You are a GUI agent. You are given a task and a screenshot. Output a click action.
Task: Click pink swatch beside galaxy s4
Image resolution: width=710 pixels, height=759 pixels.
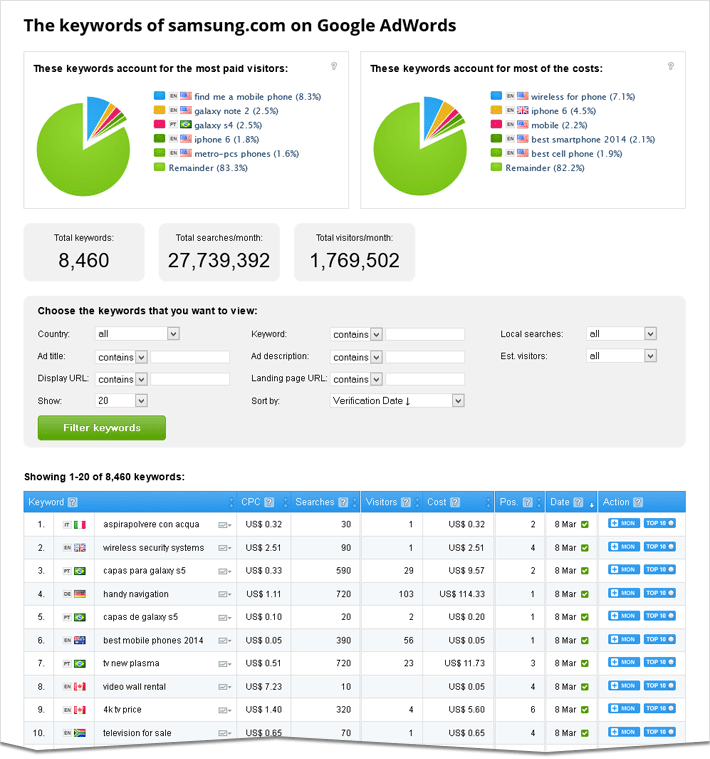point(159,124)
